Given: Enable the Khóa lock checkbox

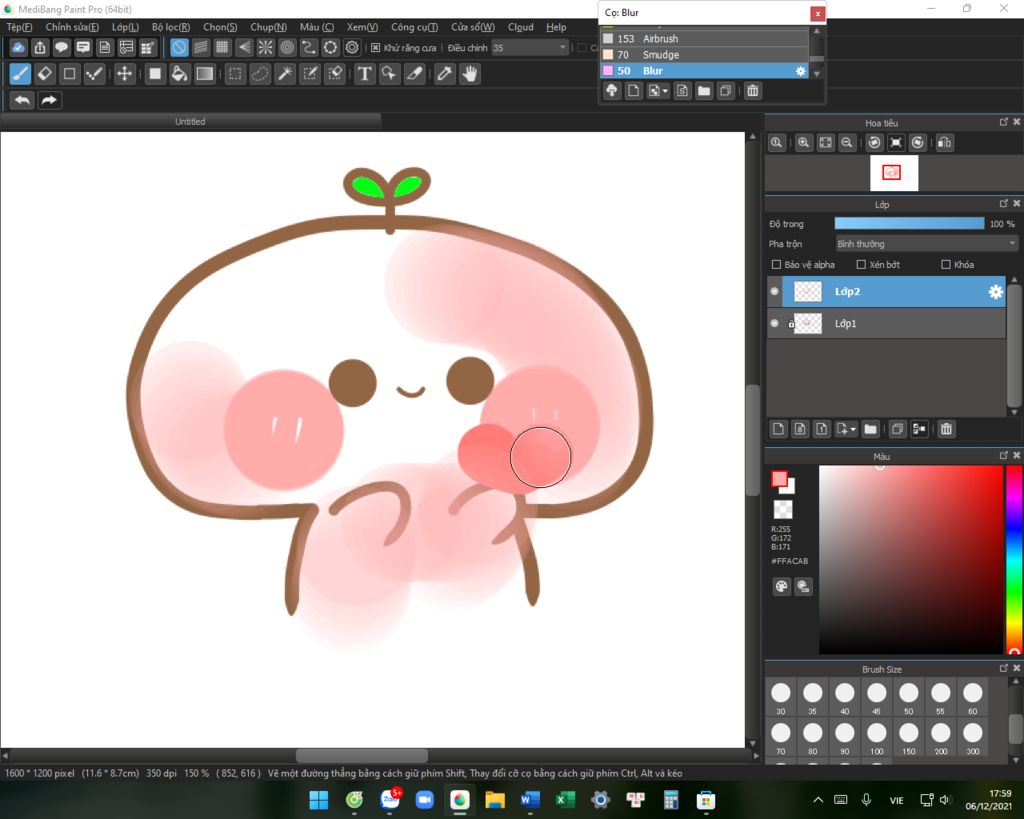Looking at the screenshot, I should click(946, 265).
